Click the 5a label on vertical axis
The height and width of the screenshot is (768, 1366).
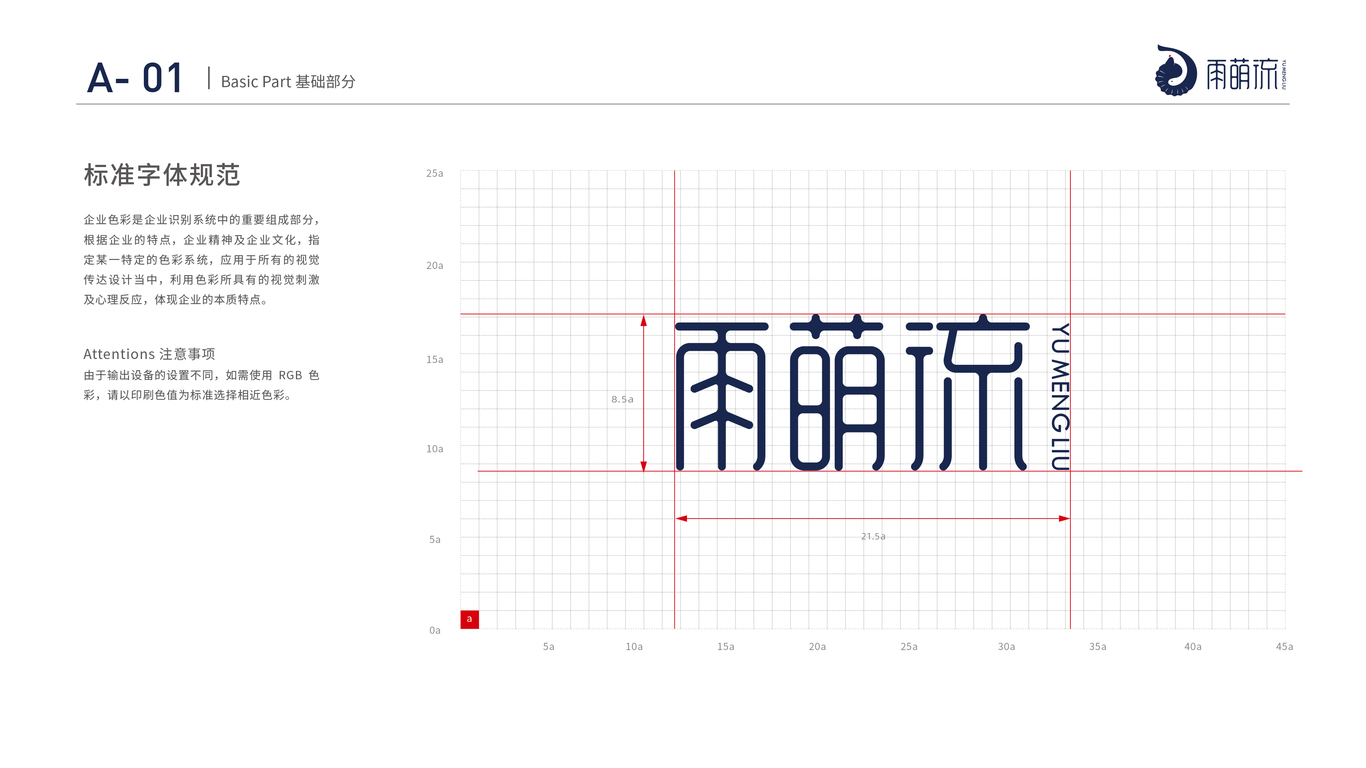click(435, 539)
